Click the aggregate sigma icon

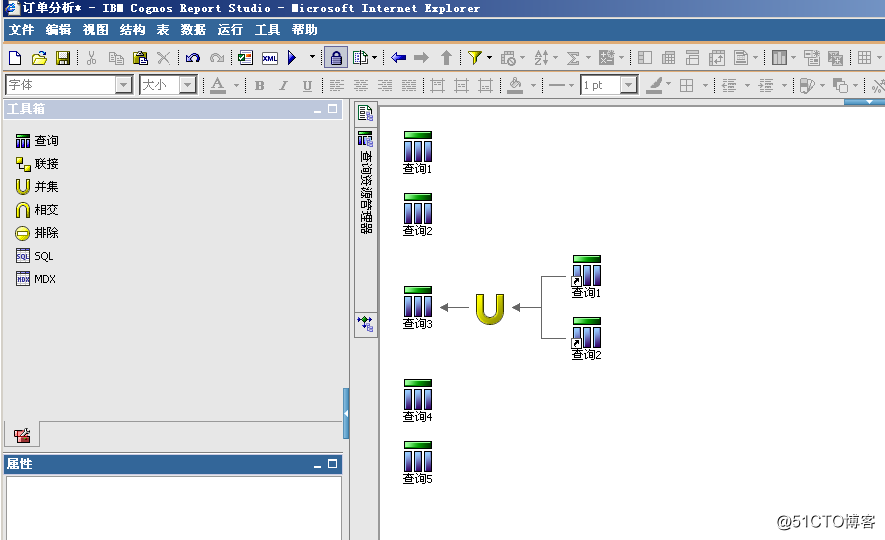[x=573, y=58]
